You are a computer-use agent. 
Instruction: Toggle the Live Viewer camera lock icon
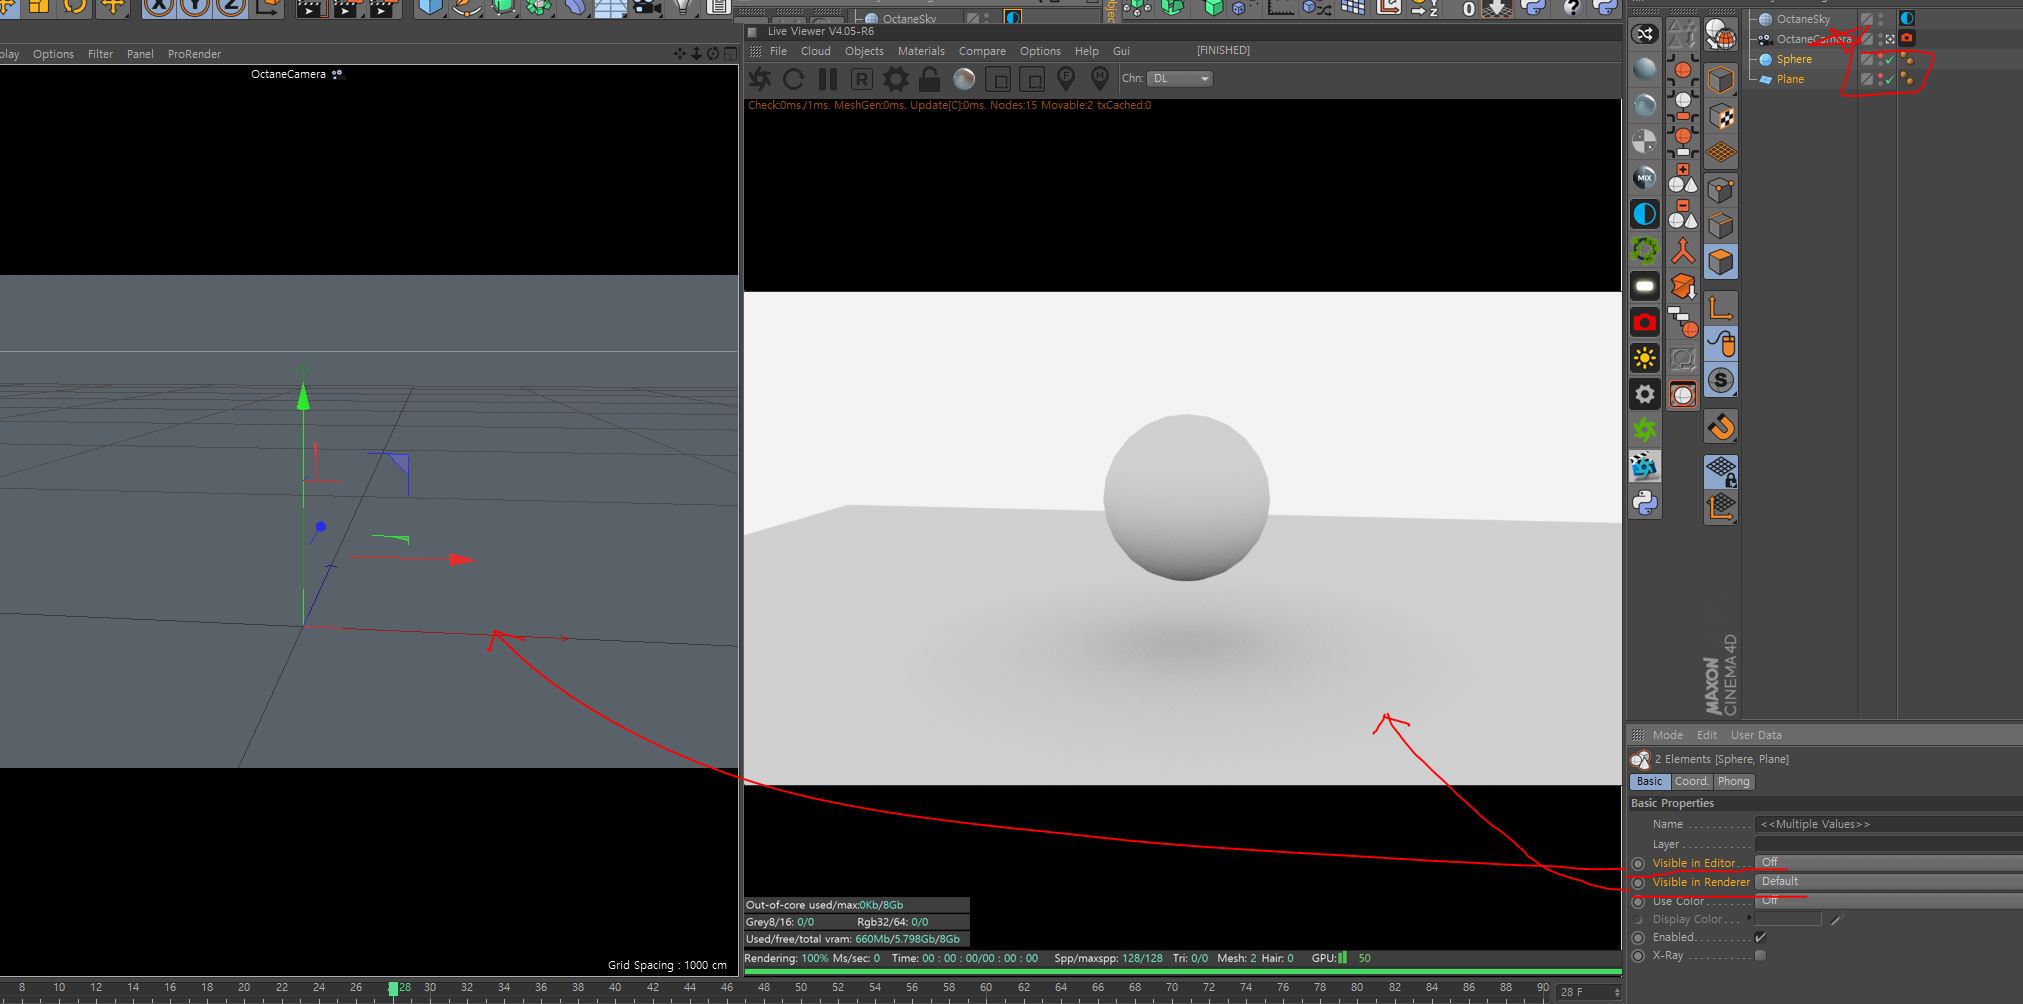[x=930, y=79]
